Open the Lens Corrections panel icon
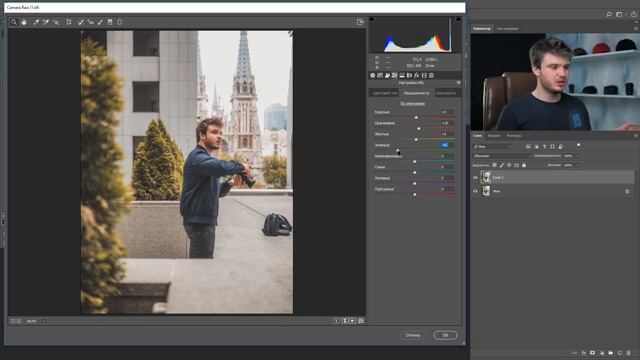The image size is (640, 360). coord(409,76)
